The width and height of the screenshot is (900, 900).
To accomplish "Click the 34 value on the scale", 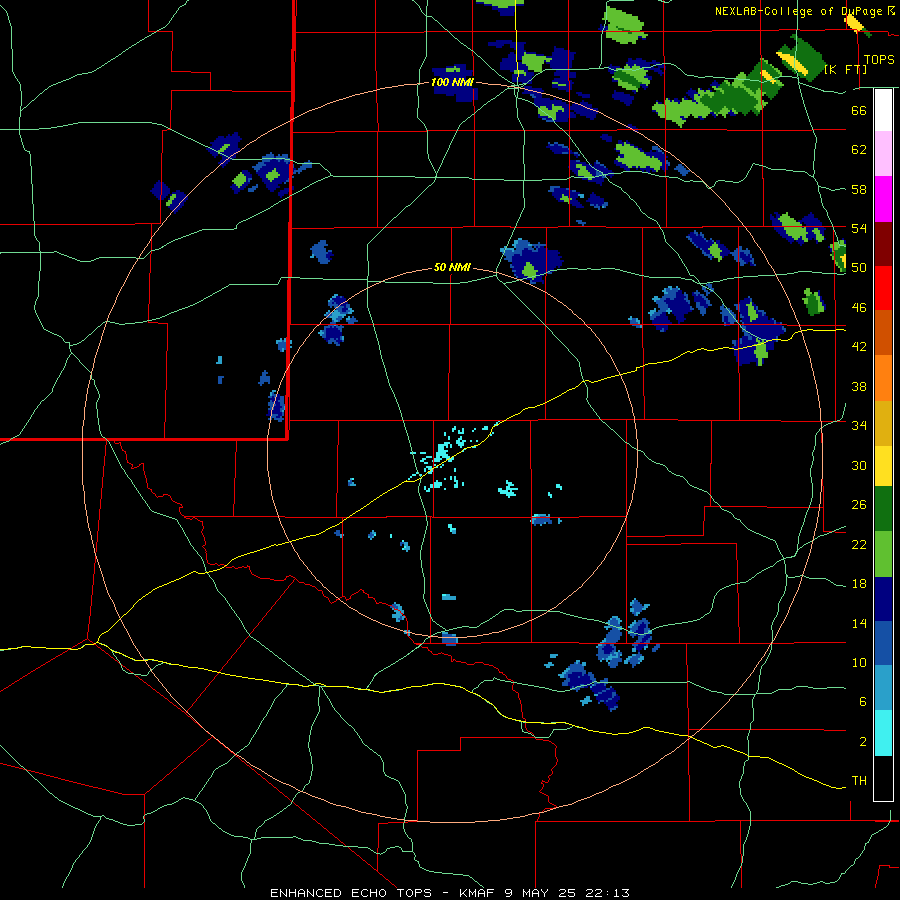I will click(859, 426).
